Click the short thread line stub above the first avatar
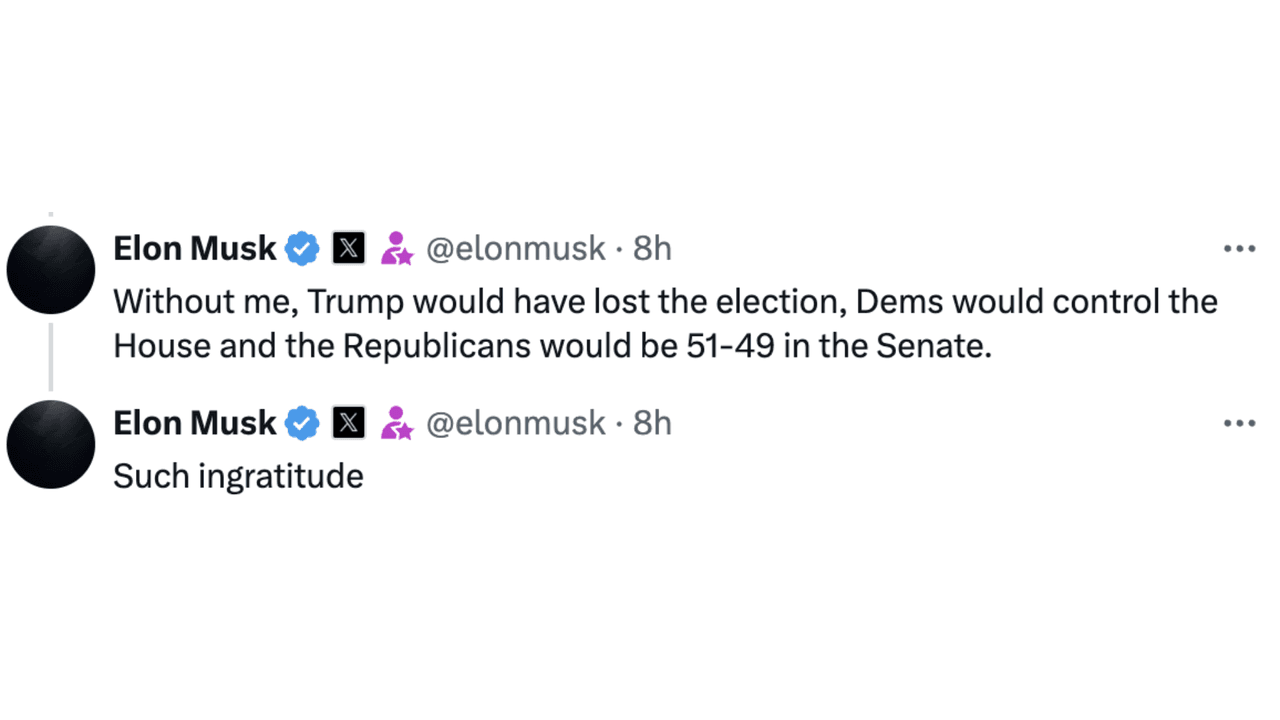The image size is (1280, 720). coord(51,214)
